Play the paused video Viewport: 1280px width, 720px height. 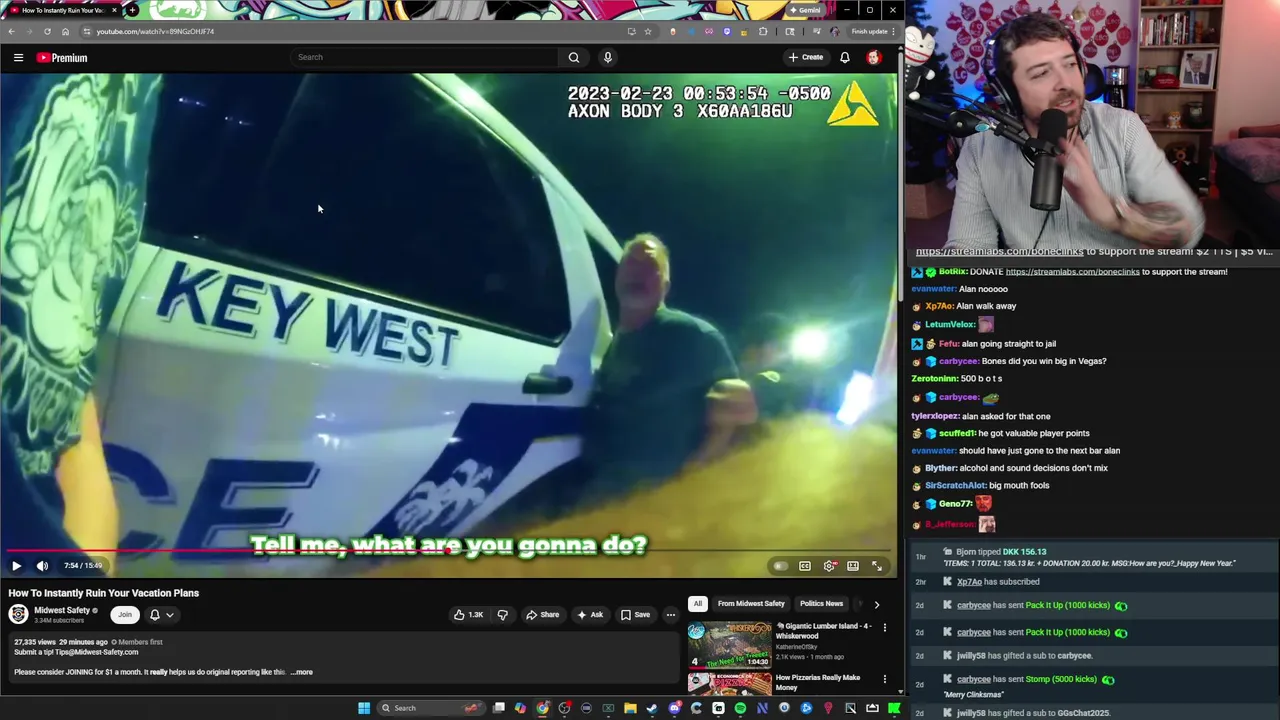pos(16,566)
